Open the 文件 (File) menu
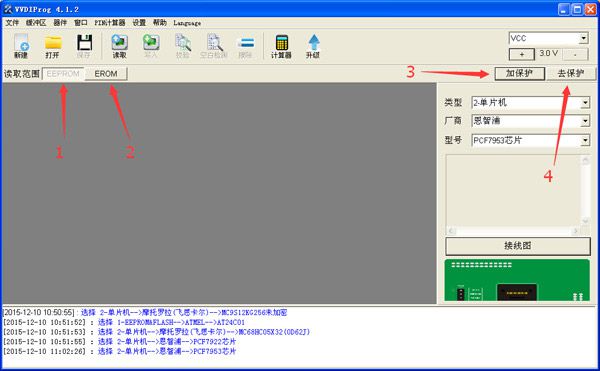Viewport: 600px width, 371px height. 12,23
